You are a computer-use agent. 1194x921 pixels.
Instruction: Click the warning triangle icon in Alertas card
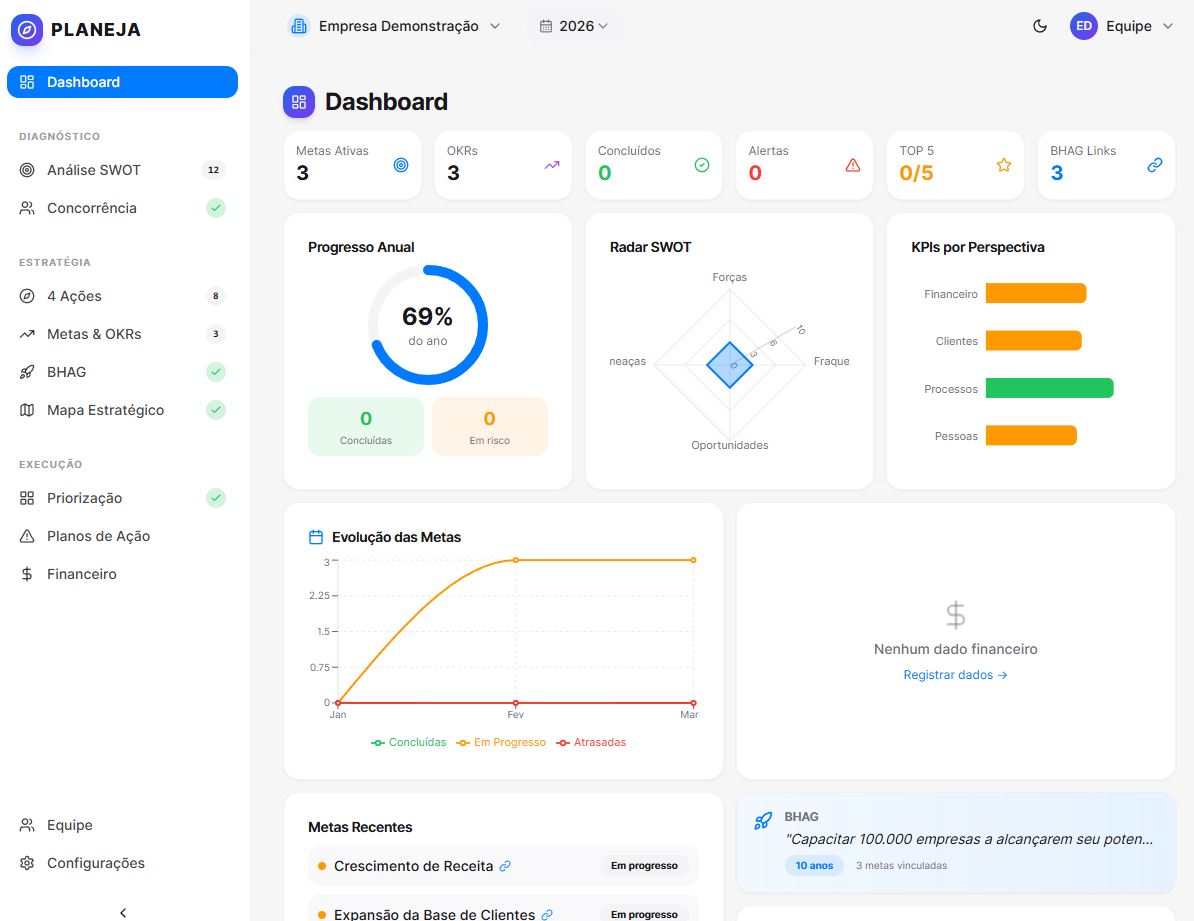click(853, 165)
